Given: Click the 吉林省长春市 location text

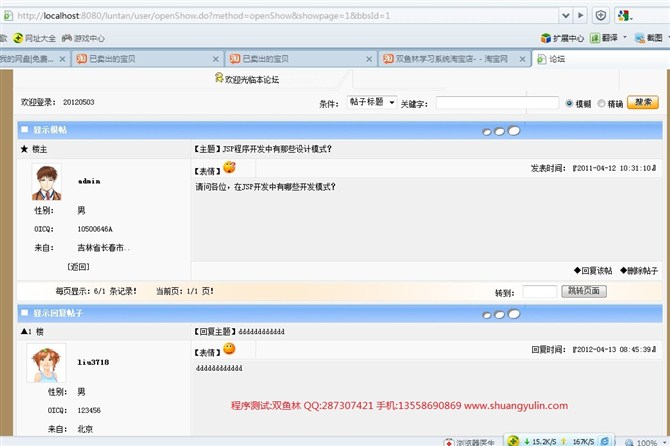Looking at the screenshot, I should 104,248.
